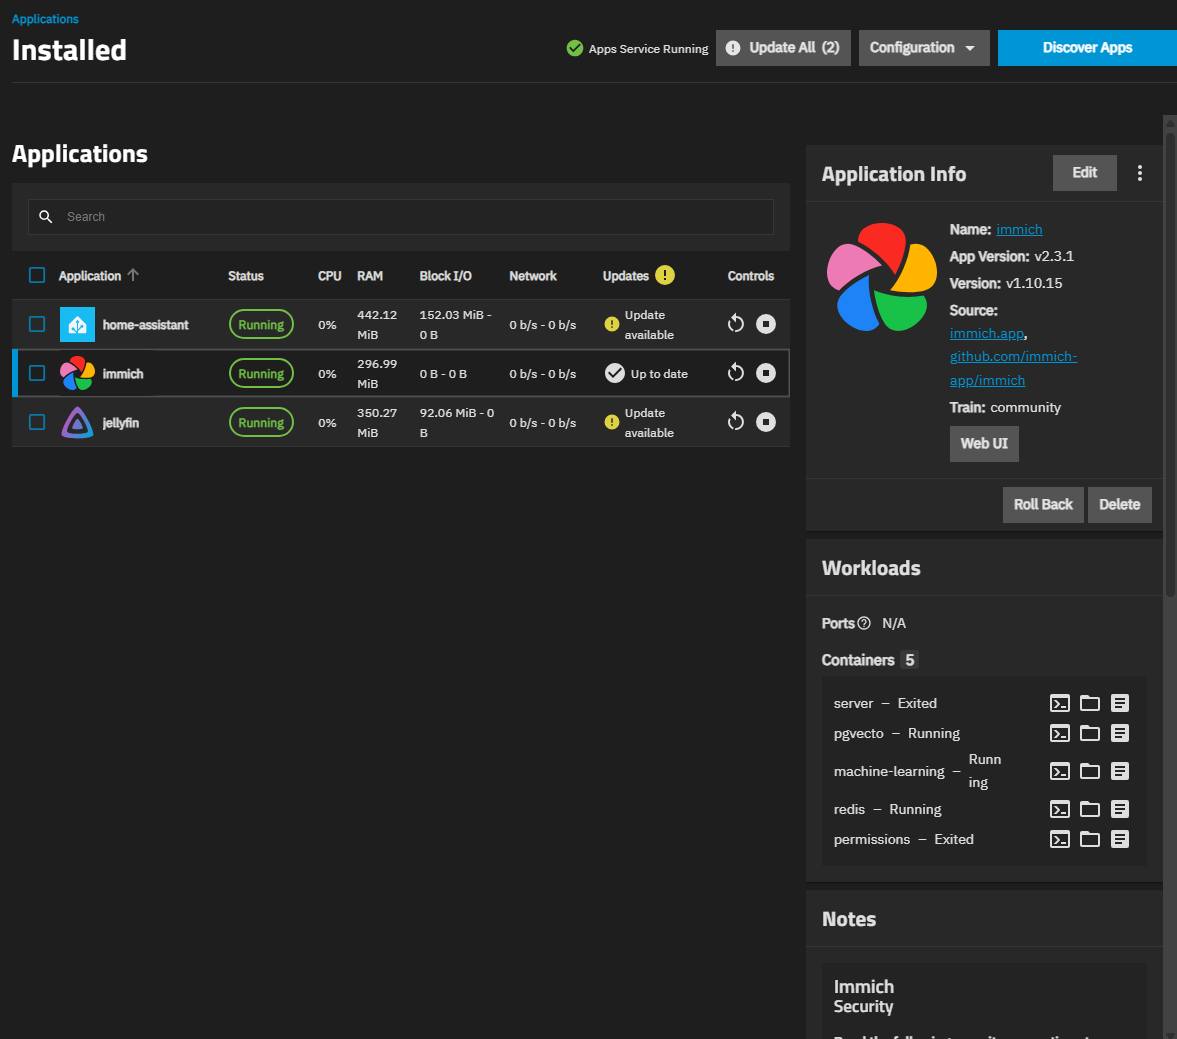This screenshot has width=1177, height=1039.
Task: Focus the applications Search field
Action: (401, 216)
